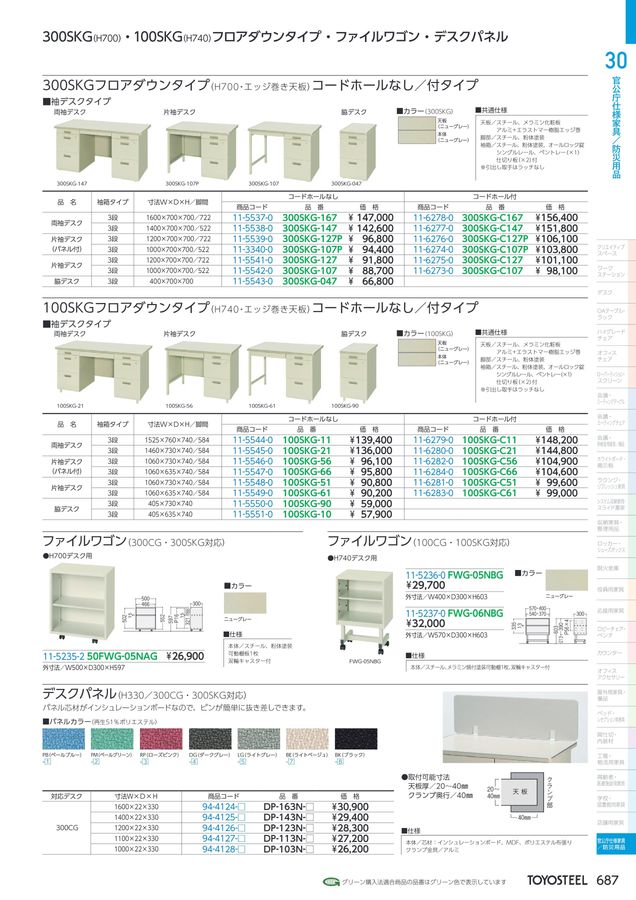Open desk panel code 94-4128
The image size is (636, 900).
click(x=223, y=849)
